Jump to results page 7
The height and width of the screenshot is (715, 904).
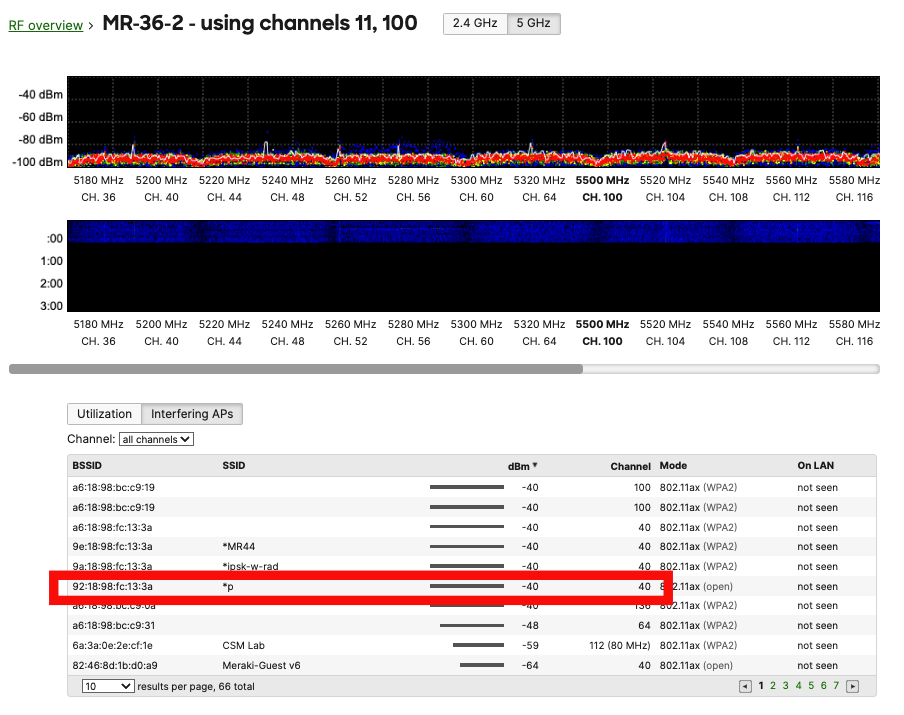836,686
